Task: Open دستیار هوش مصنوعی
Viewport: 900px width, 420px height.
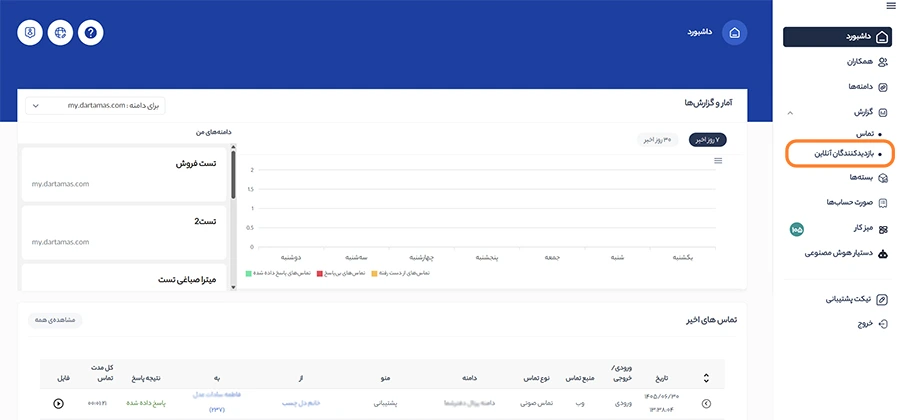Action: [x=839, y=253]
